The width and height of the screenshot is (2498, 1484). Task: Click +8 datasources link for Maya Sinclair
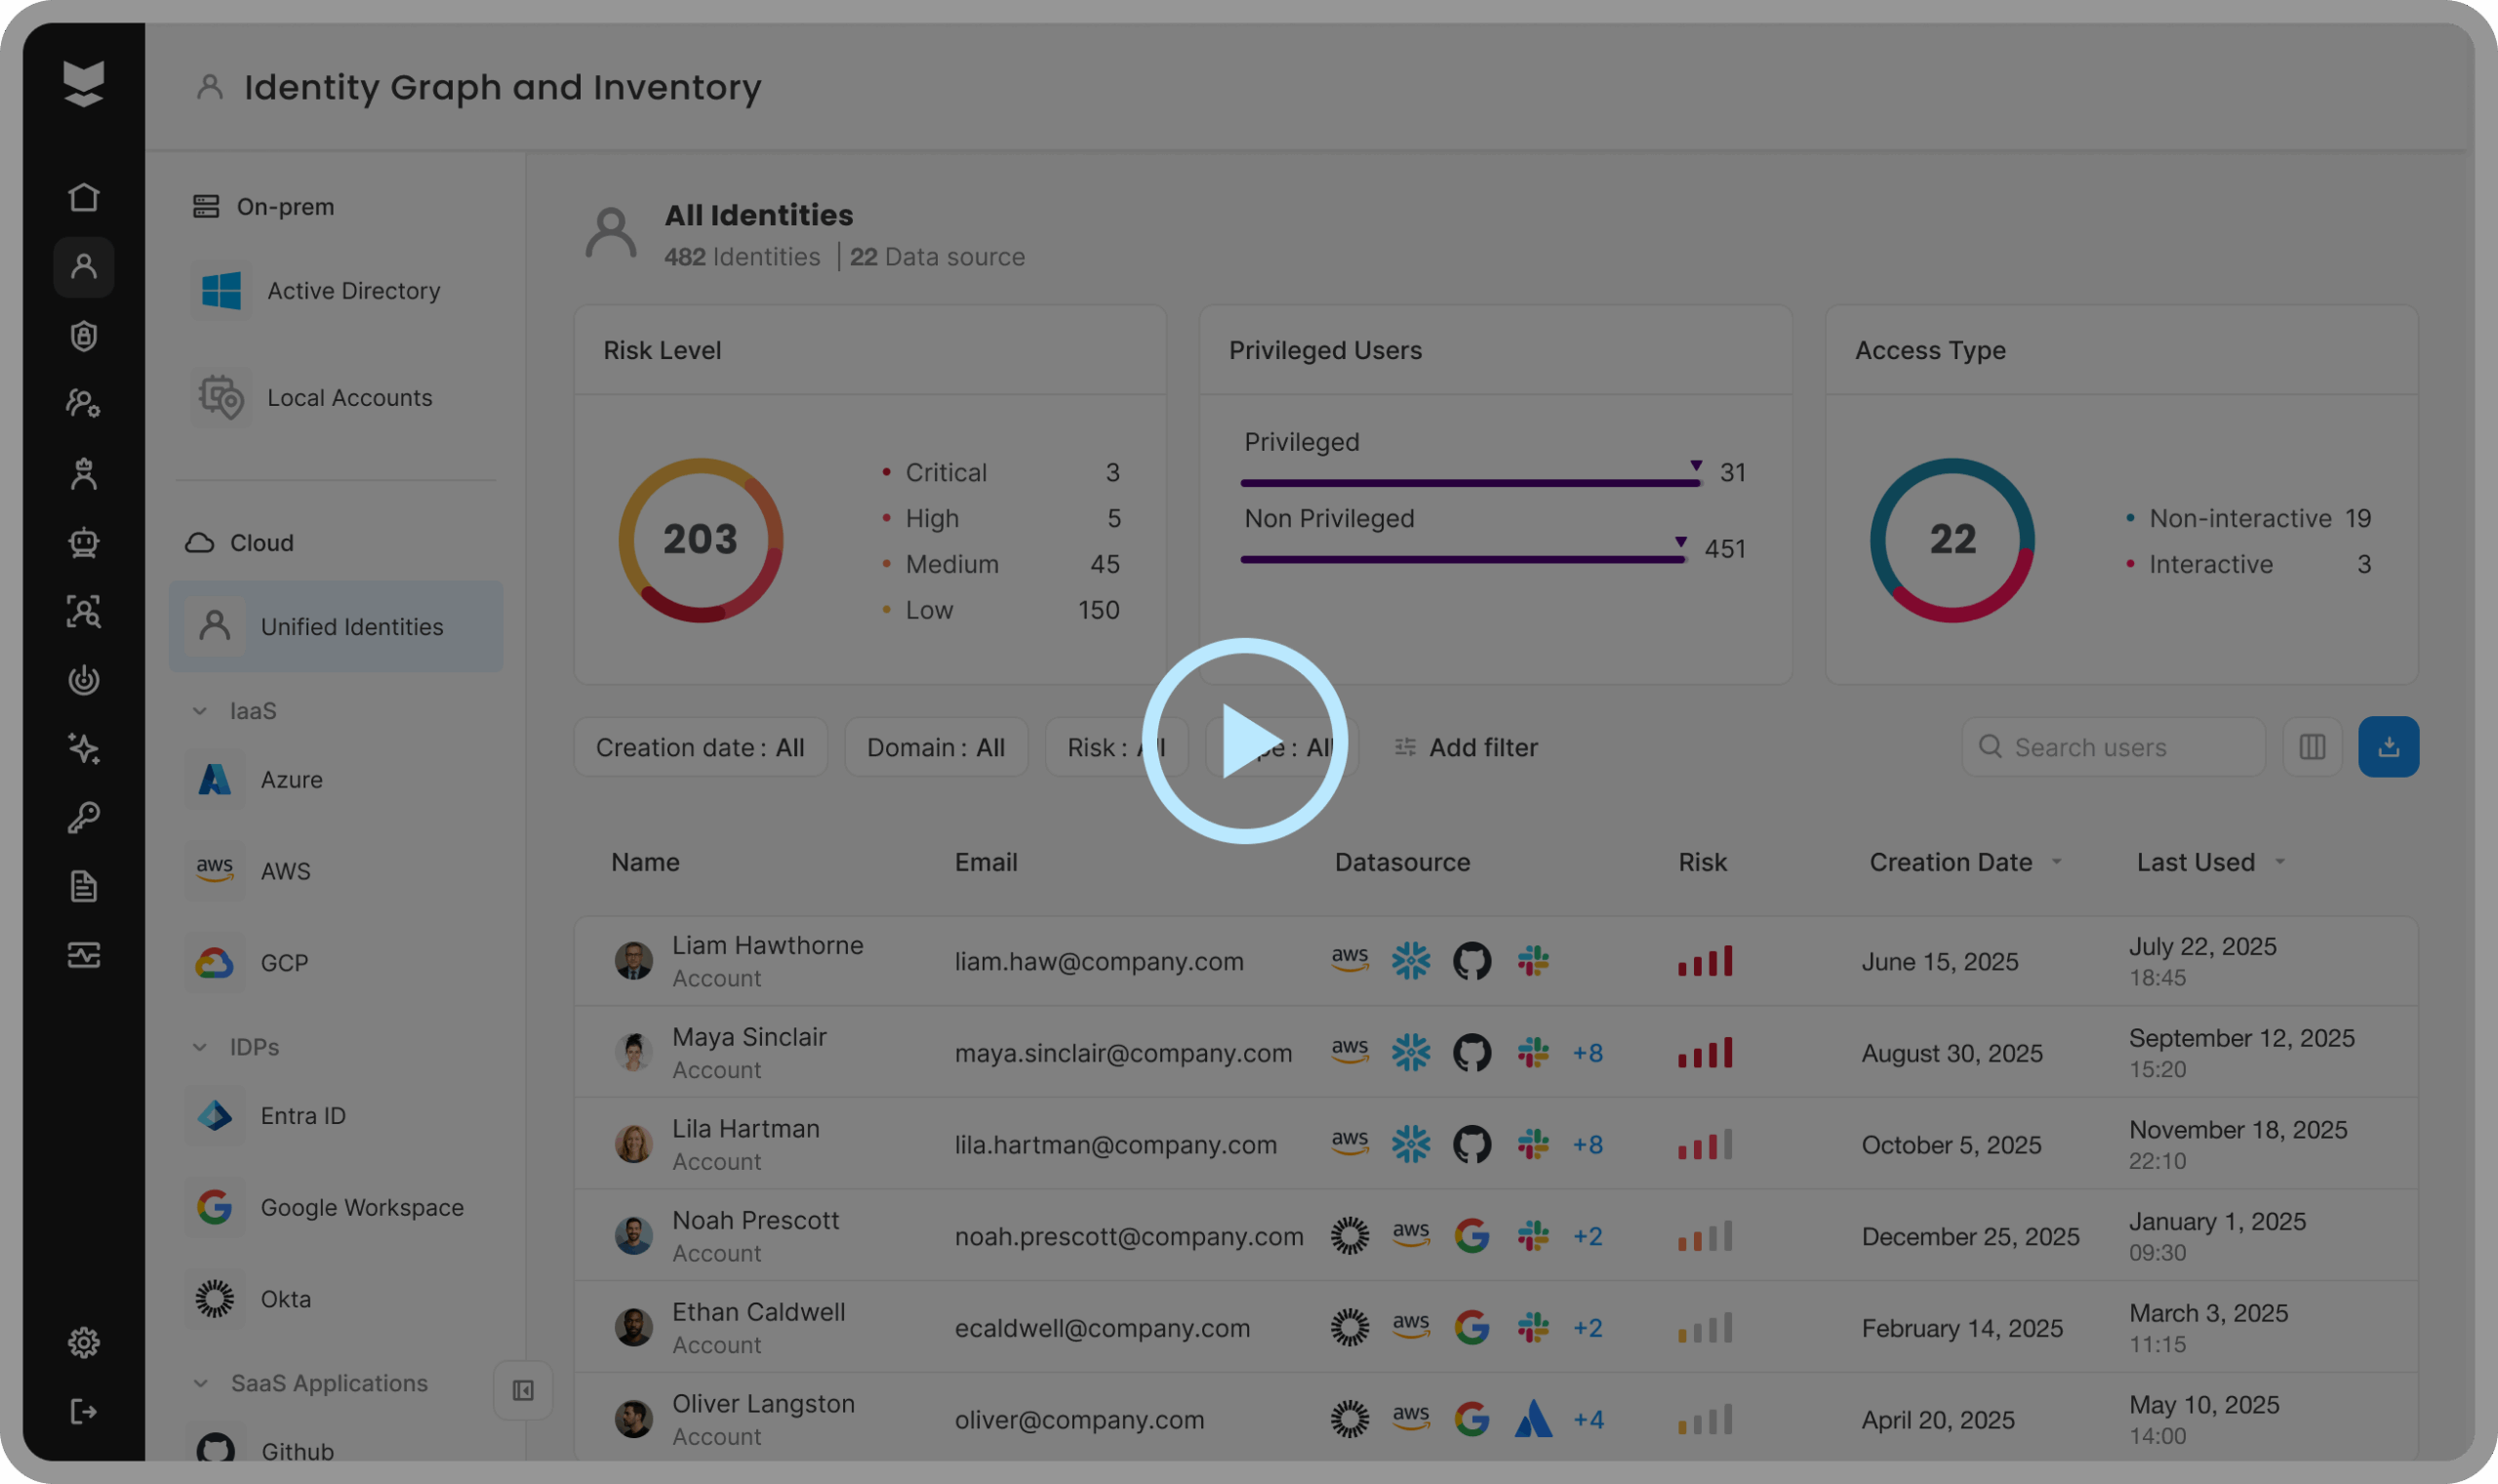click(x=1588, y=1053)
